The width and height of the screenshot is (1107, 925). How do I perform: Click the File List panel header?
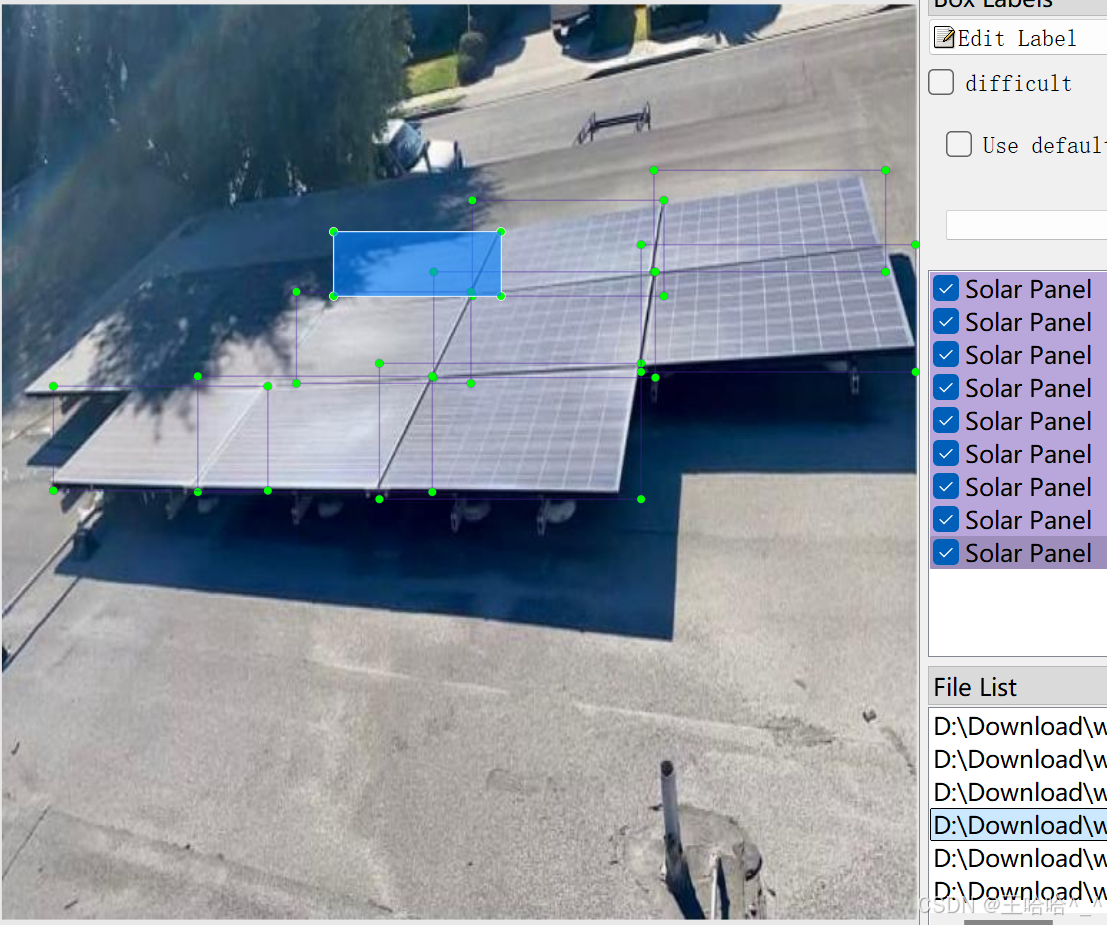point(1017,686)
